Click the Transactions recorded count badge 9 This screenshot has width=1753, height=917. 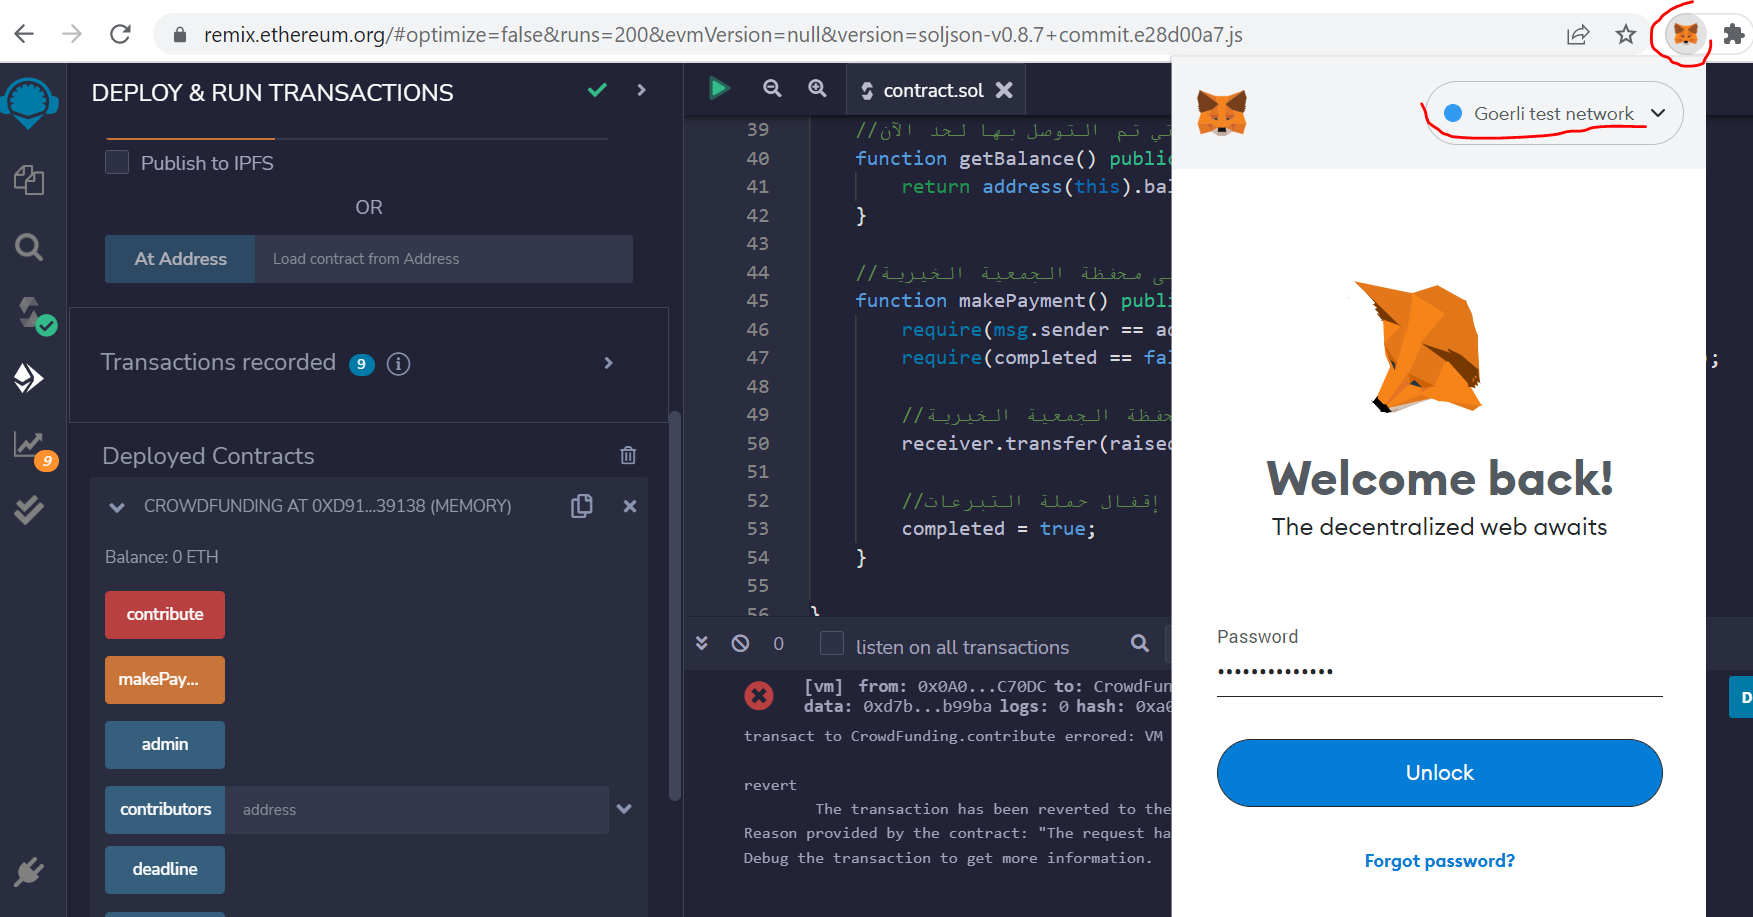point(361,364)
